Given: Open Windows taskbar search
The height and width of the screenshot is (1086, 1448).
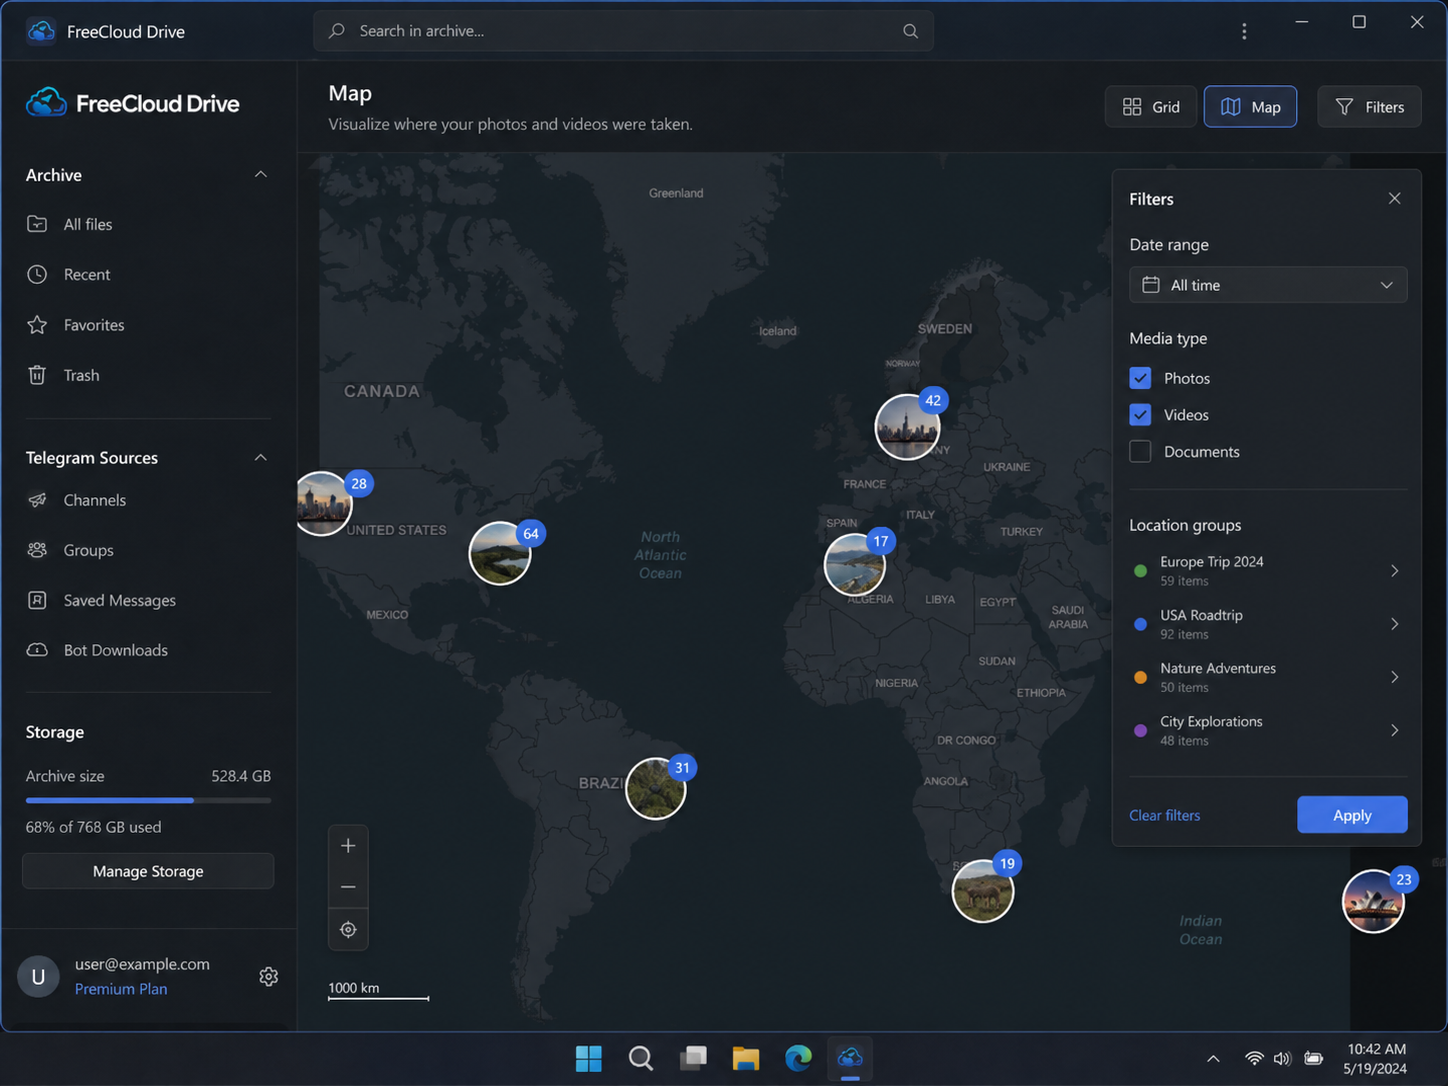Looking at the screenshot, I should 641,1058.
